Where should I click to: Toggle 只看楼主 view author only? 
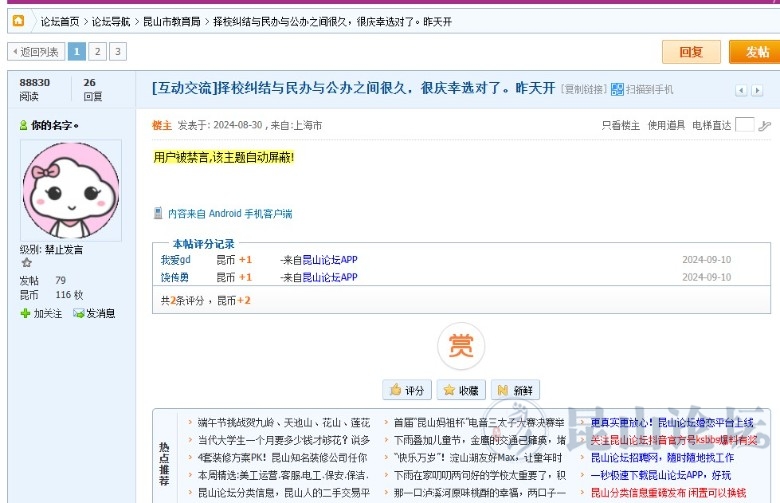point(620,125)
